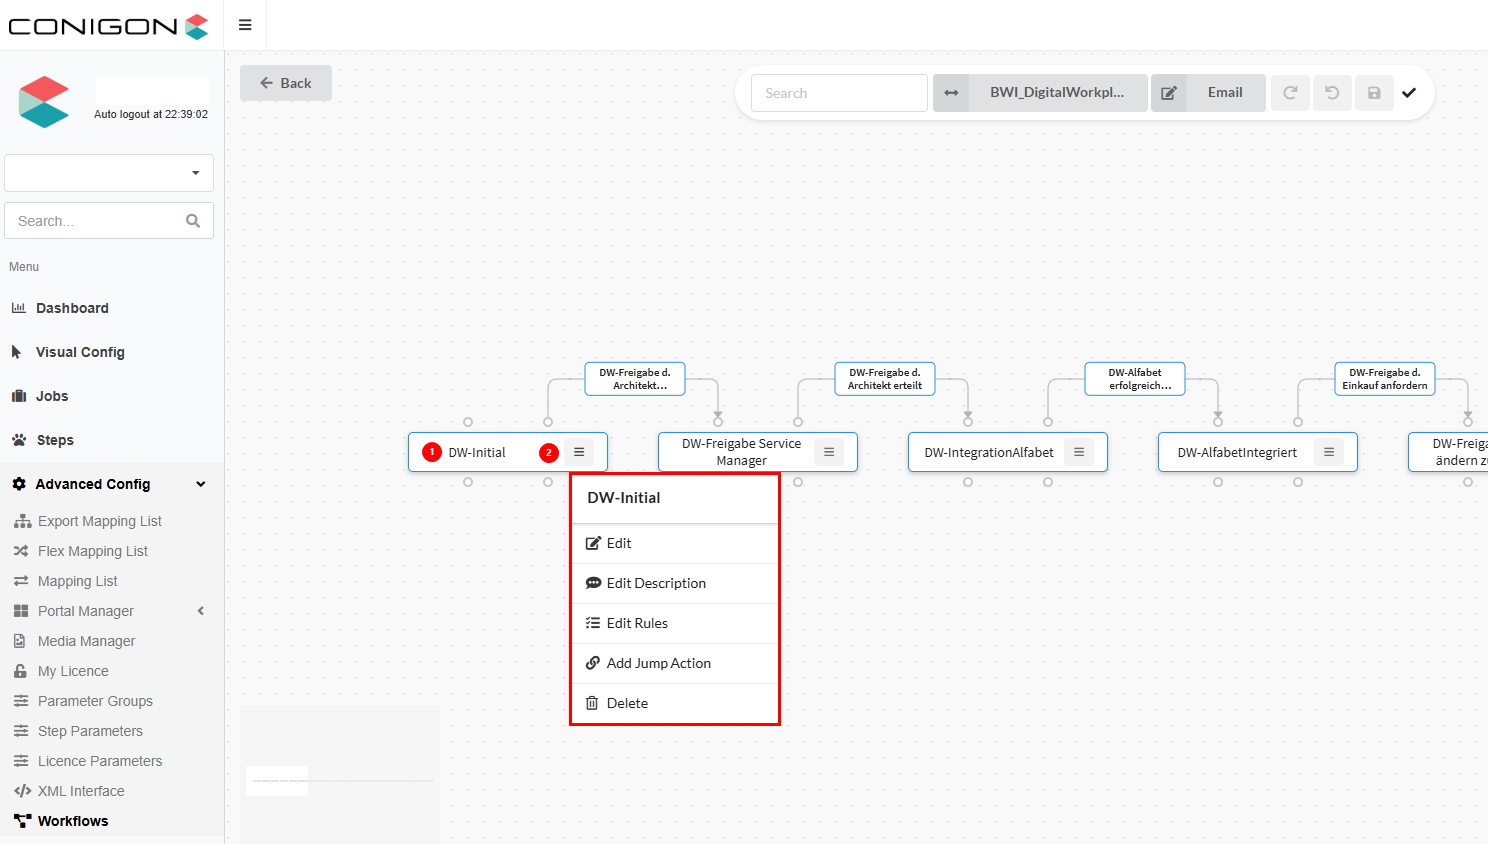Toggle the sidebar hamburger menu
Viewport: 1488px width, 844px height.
click(245, 25)
